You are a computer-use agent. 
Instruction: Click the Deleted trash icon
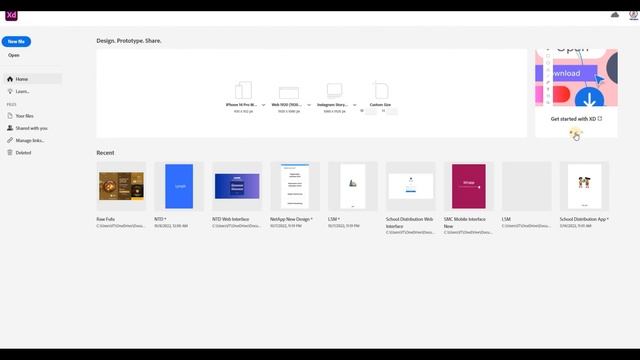click(x=10, y=152)
